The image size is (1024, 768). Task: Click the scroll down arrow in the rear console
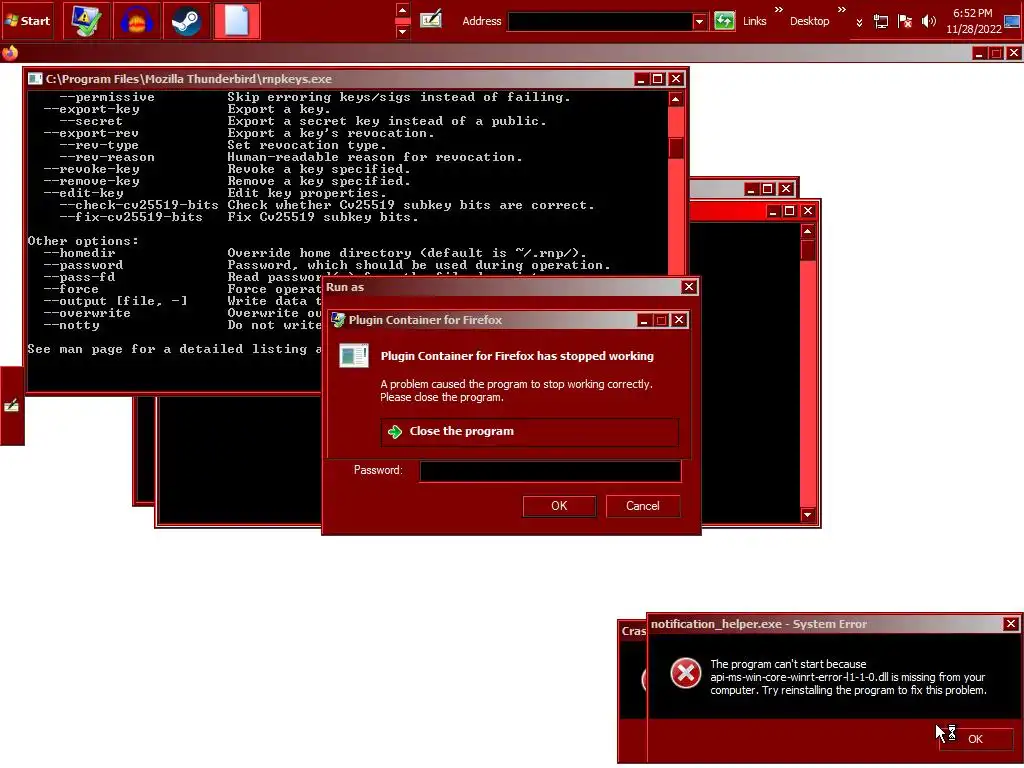808,515
